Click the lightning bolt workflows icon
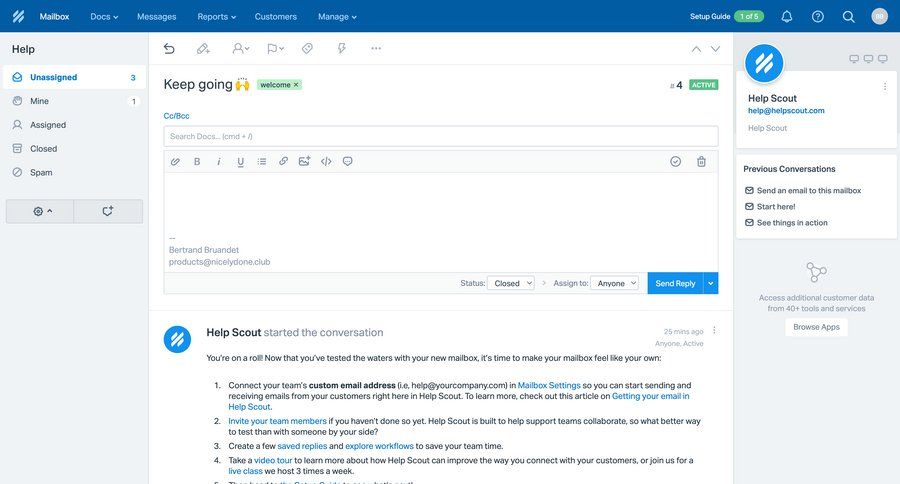Image resolution: width=900 pixels, height=484 pixels. click(x=342, y=48)
